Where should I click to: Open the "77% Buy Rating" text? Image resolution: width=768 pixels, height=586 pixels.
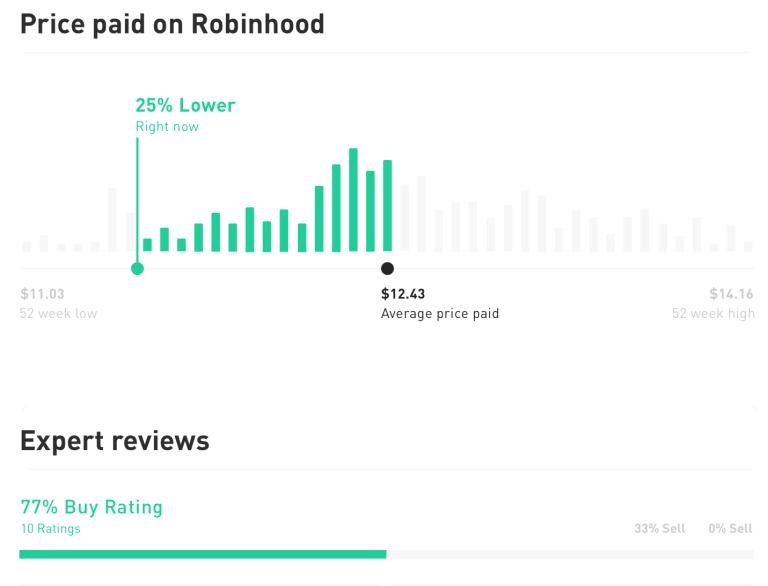click(x=91, y=507)
